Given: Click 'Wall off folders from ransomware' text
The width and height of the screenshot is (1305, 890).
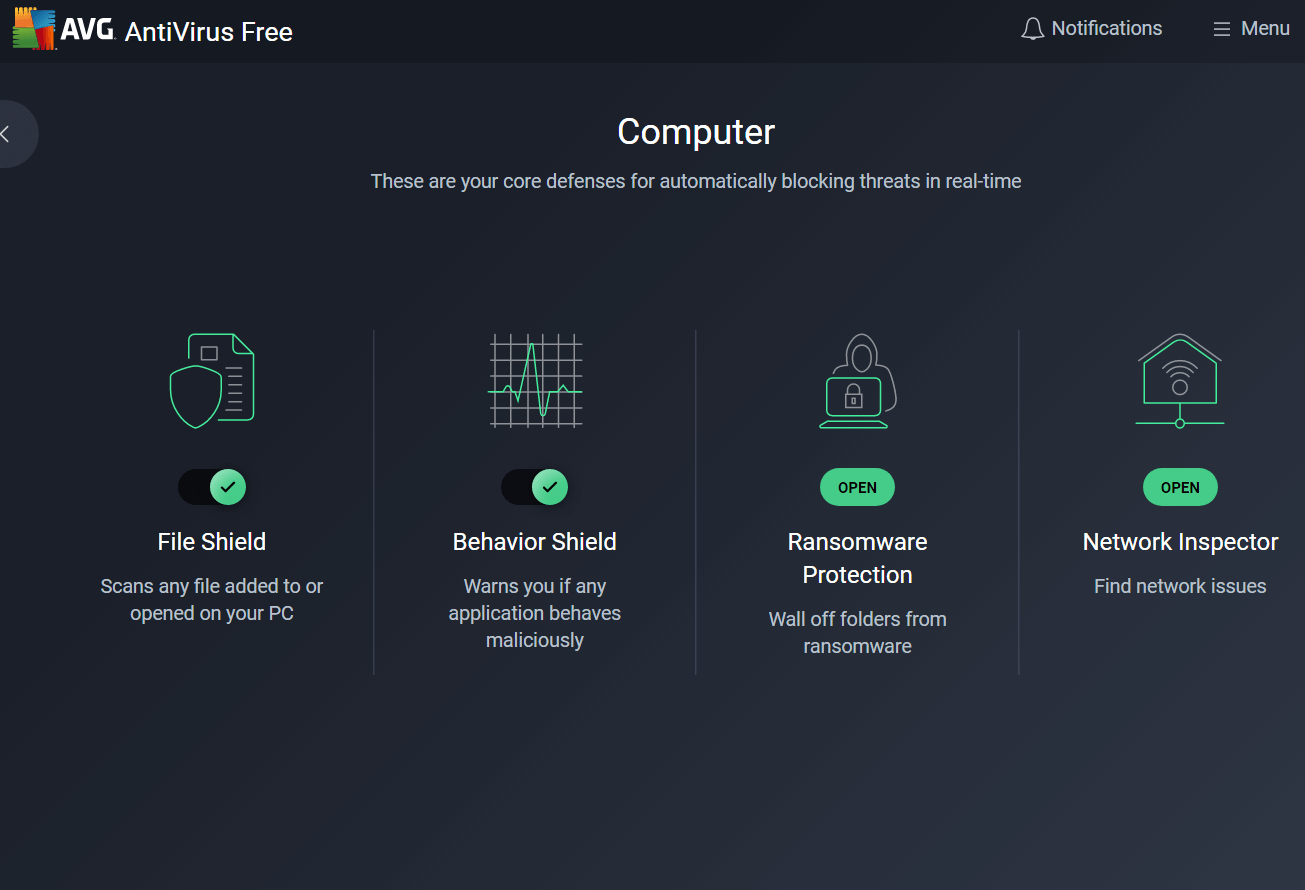Looking at the screenshot, I should 857,632.
